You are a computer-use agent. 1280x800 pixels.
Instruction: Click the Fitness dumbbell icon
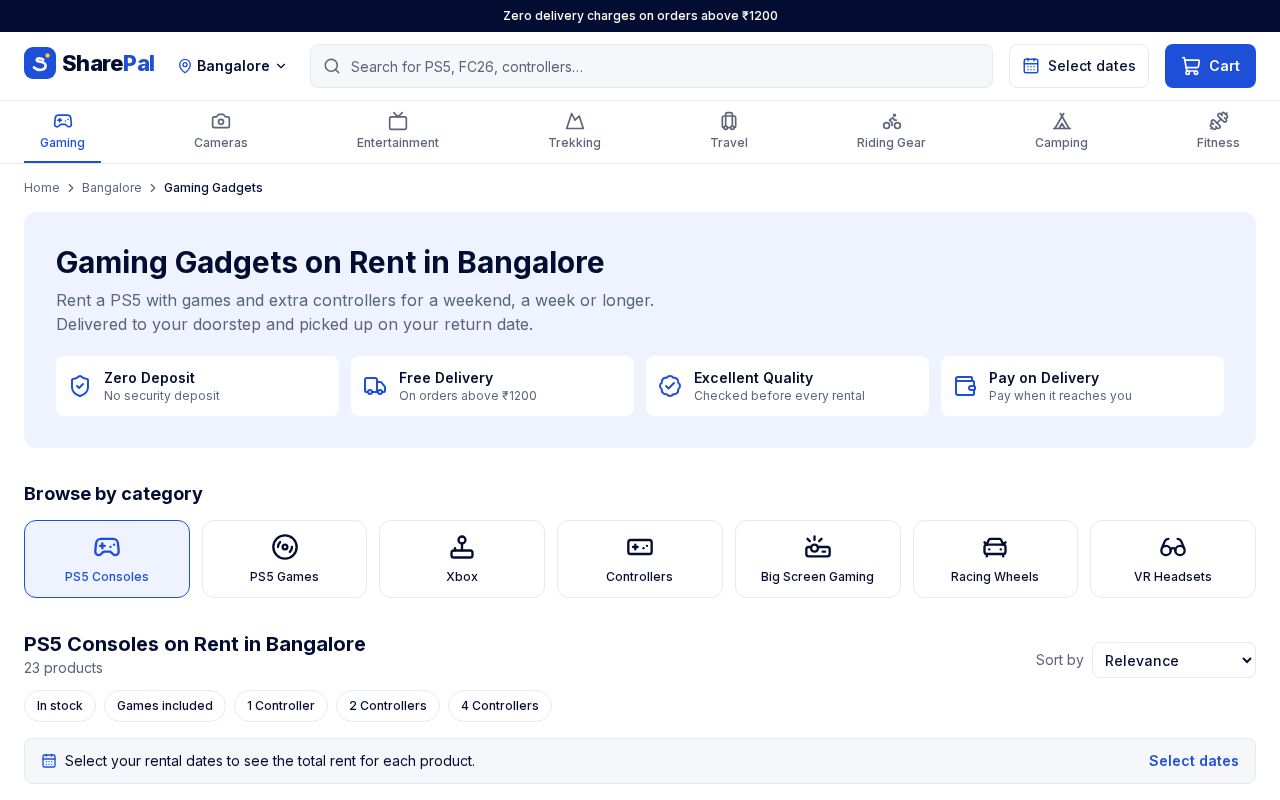coord(1219,121)
